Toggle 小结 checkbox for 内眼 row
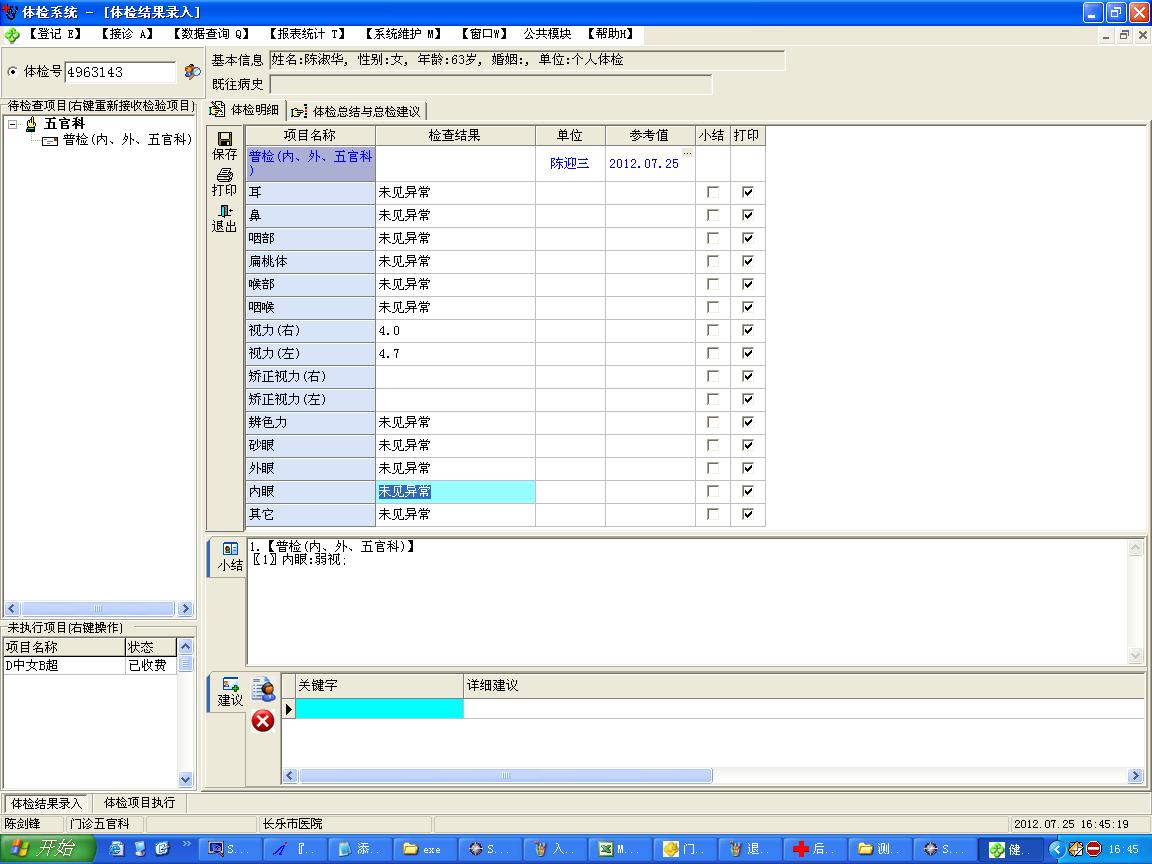The height and width of the screenshot is (864, 1152). tap(713, 492)
